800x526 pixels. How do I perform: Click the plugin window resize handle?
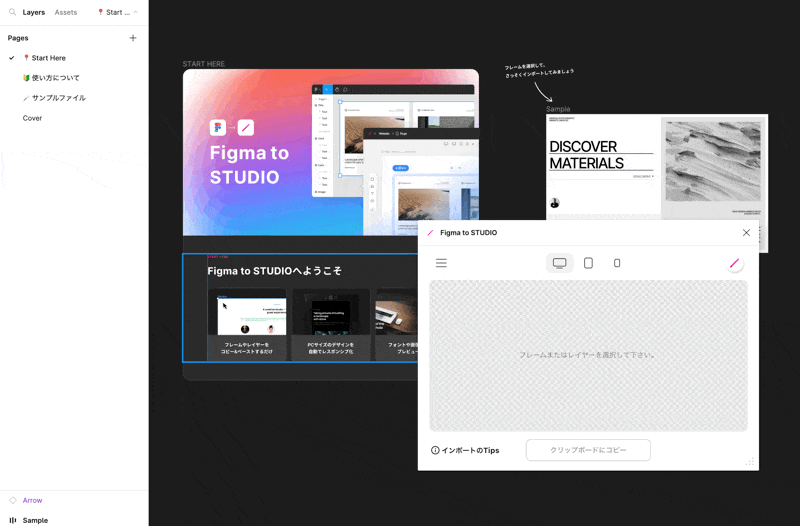(x=750, y=462)
